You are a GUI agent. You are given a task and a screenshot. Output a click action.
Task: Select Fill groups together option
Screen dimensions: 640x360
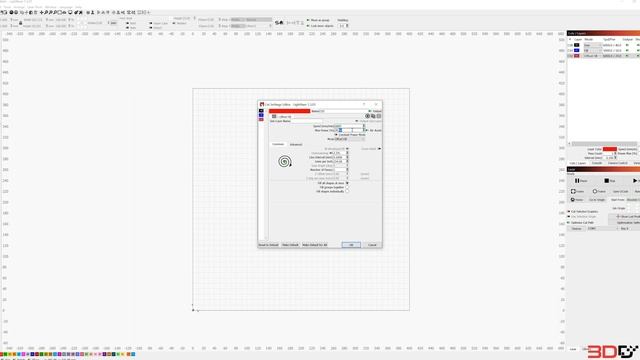pos(347,187)
